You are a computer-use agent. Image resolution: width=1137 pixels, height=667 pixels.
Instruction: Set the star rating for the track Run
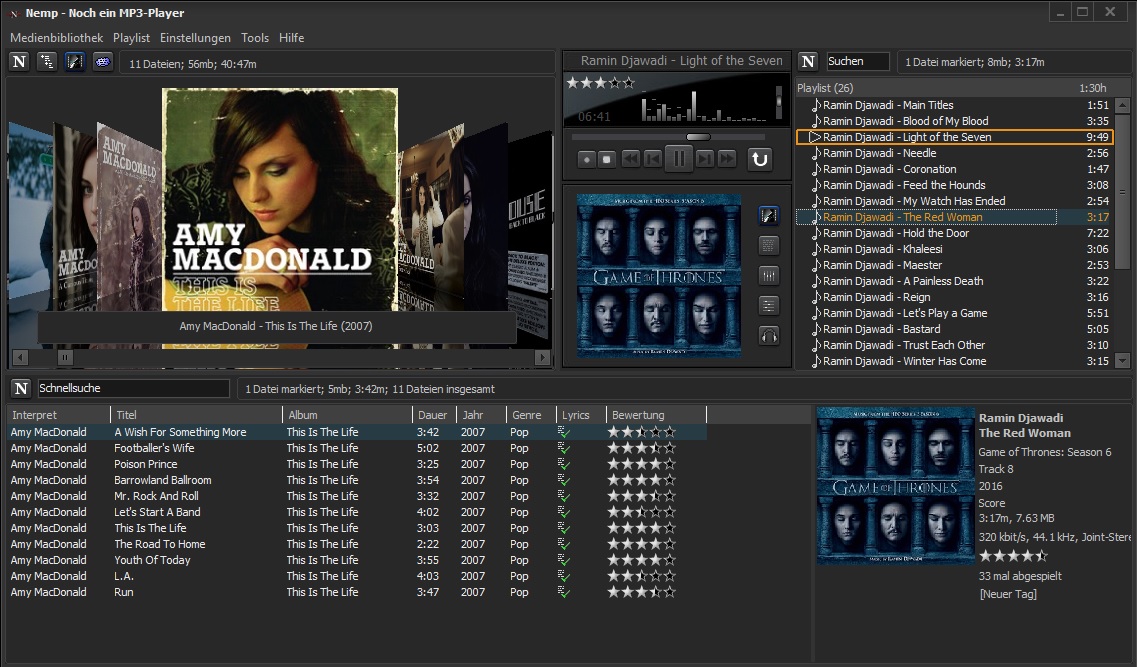641,592
